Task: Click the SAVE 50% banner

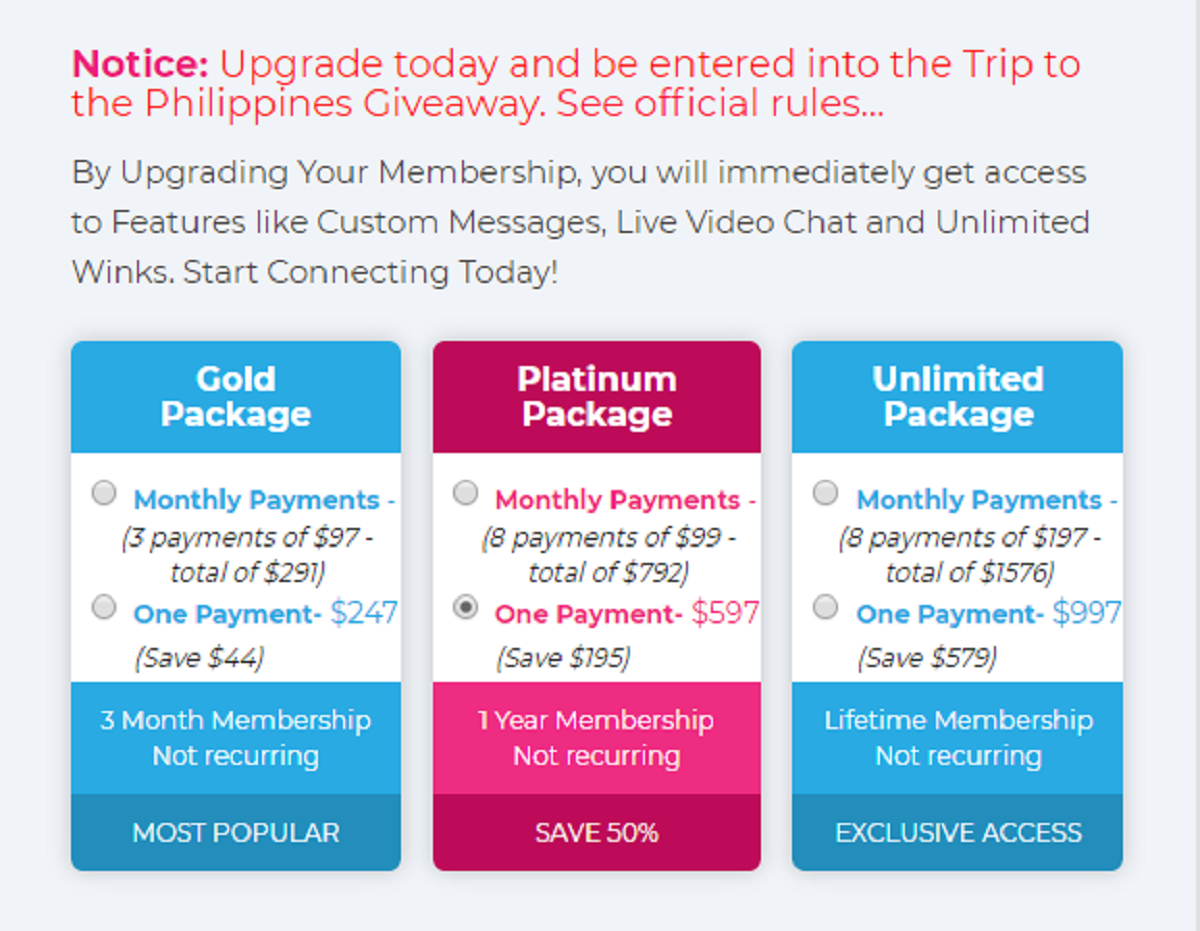Action: tap(597, 832)
